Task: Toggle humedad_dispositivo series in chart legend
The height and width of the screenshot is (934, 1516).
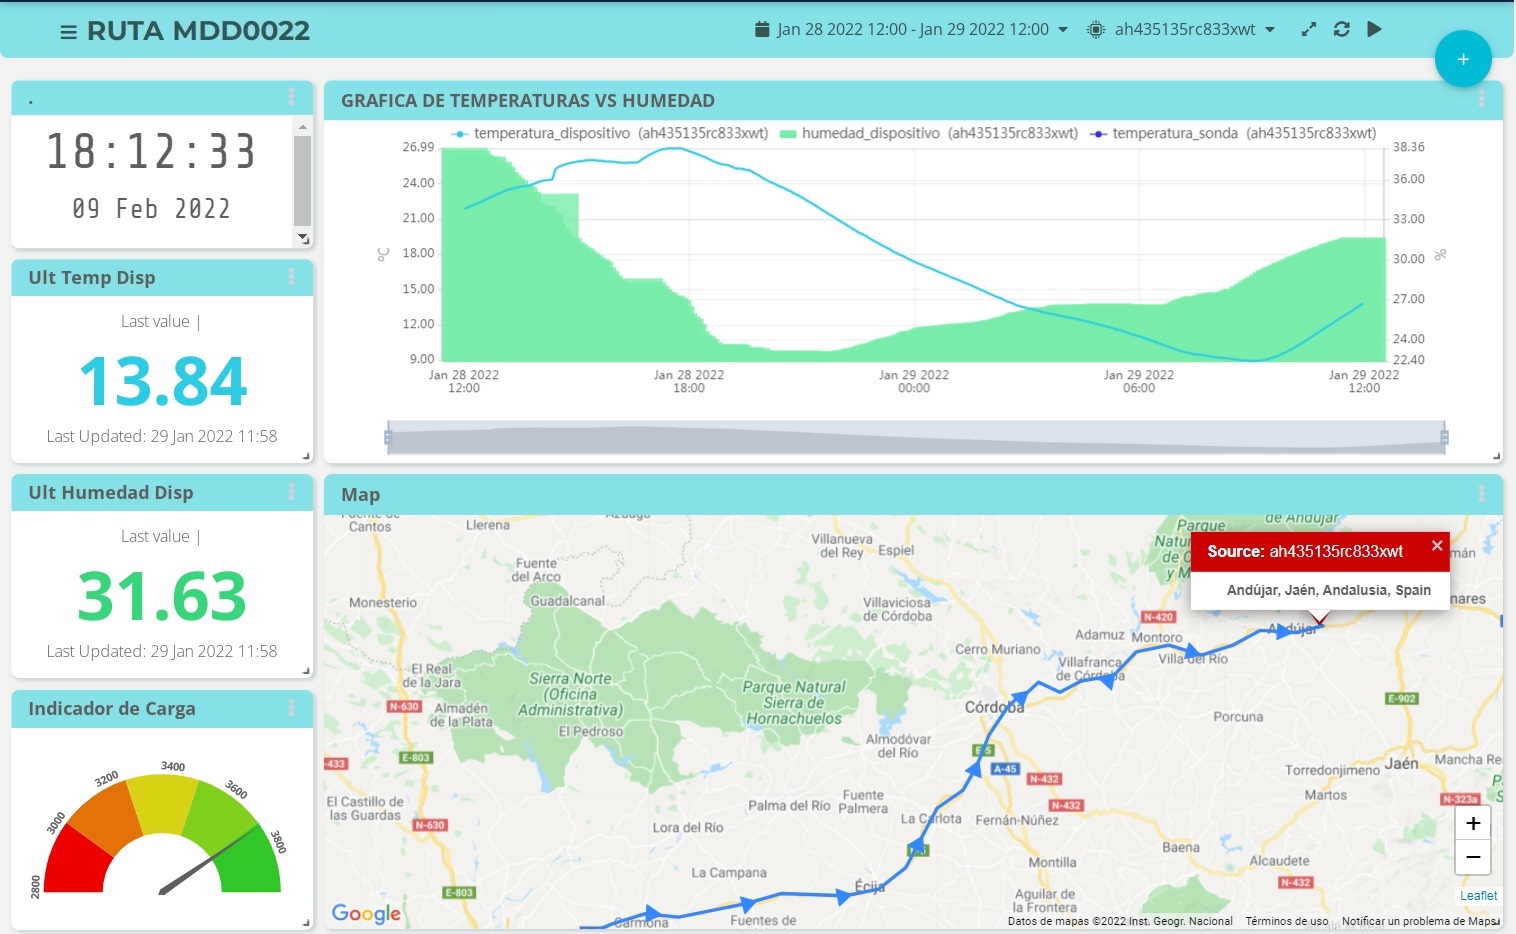Action: pos(928,133)
